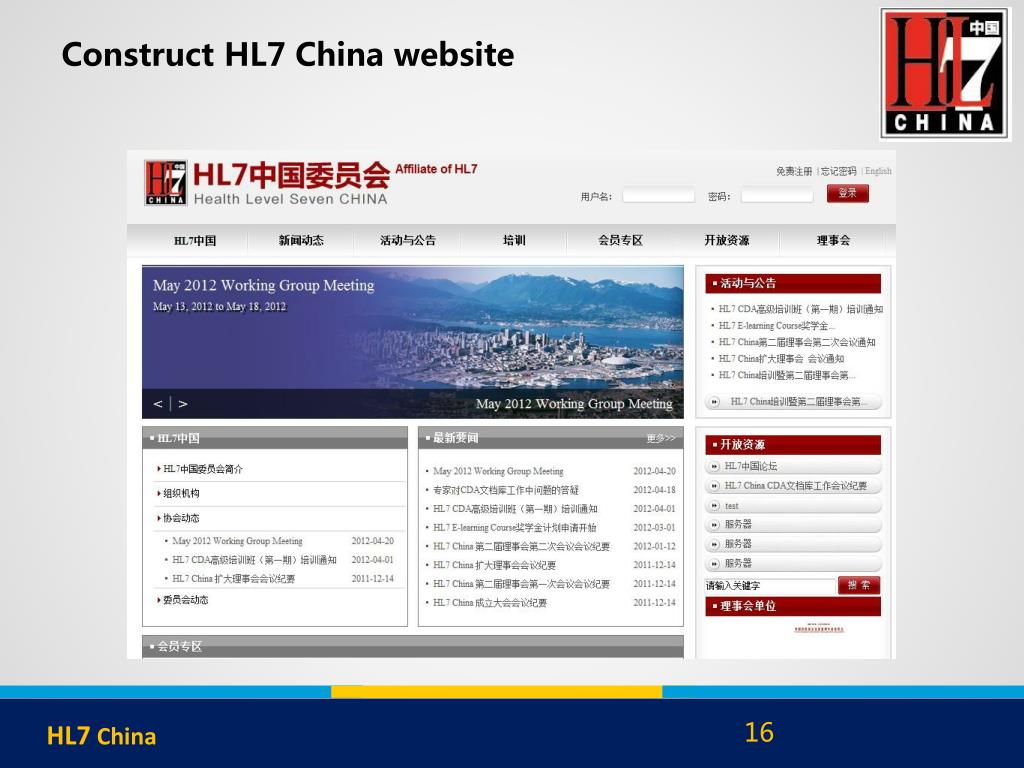This screenshot has width=1024, height=768.
Task: Open HL7 China第二届理事会第二次会议通知
Action: (x=797, y=342)
